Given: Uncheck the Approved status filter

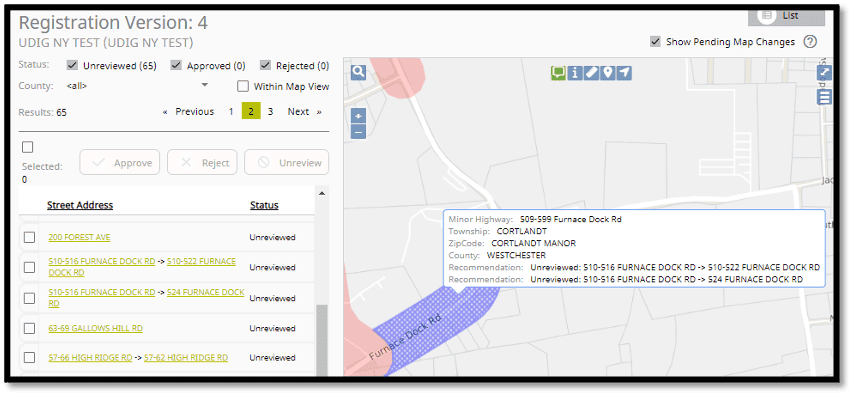Looking at the screenshot, I should [x=176, y=65].
